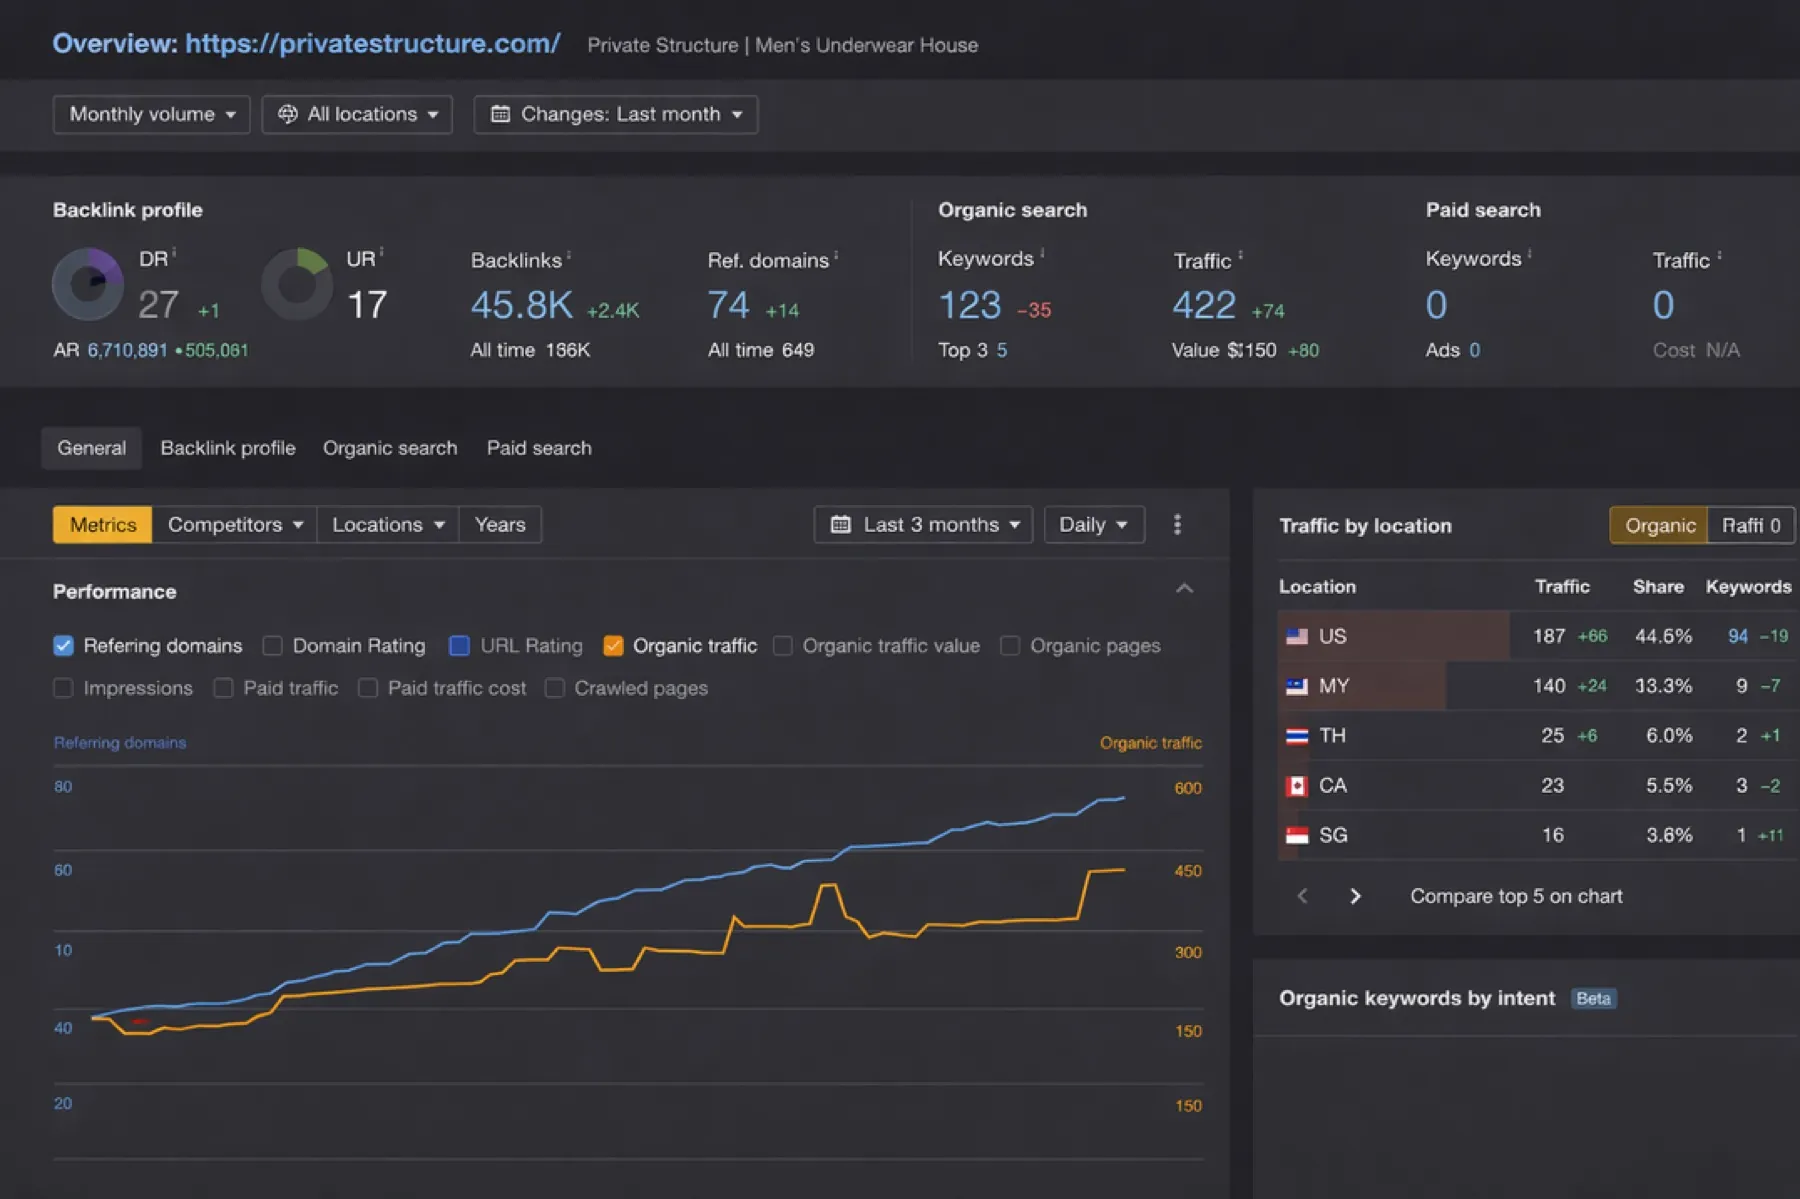Enable the Domain Rating checkbox
1800x1199 pixels.
coord(272,646)
